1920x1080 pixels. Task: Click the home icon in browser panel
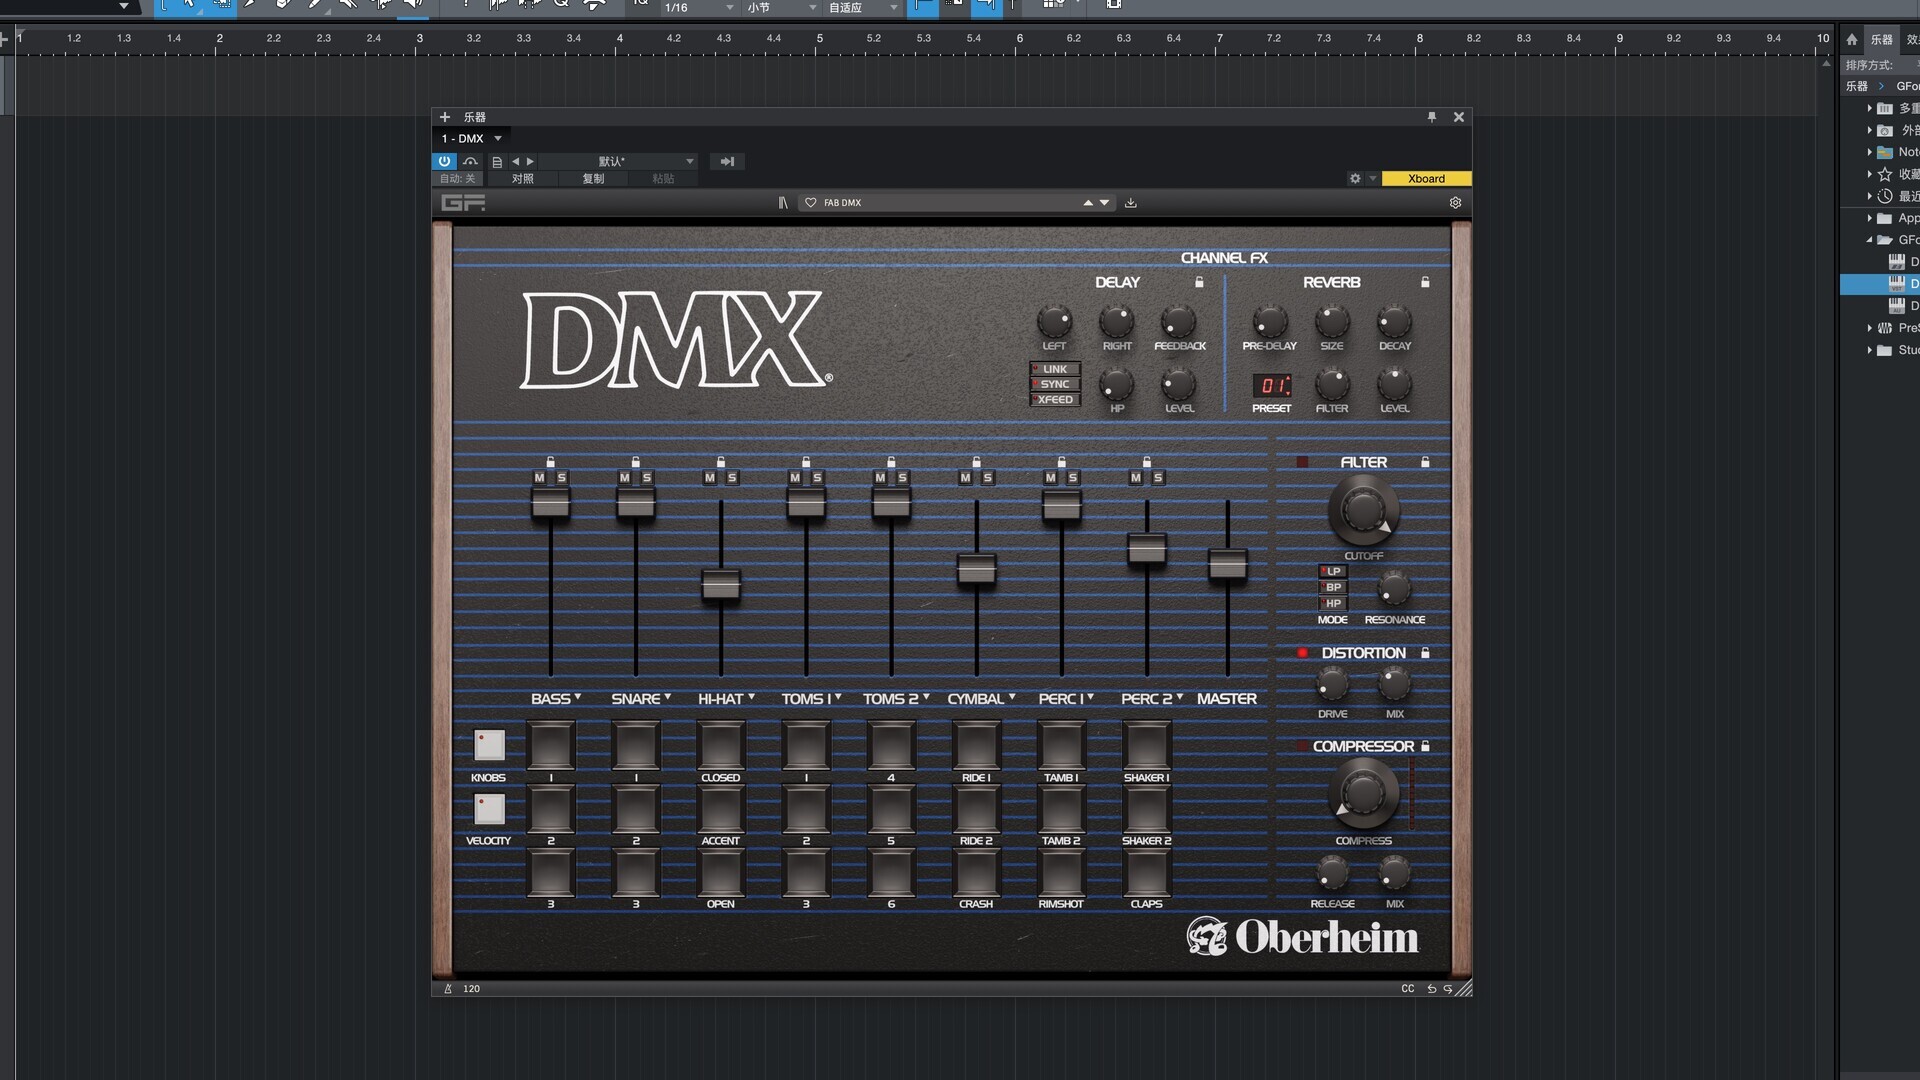coord(1852,39)
